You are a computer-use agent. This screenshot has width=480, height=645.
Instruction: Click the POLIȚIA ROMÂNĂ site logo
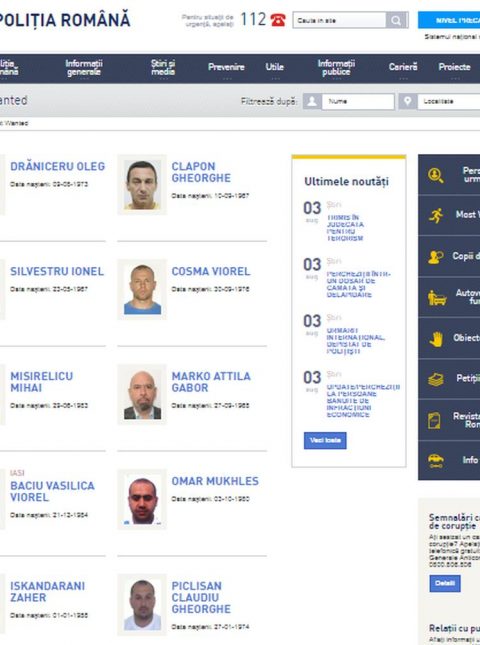pos(64,20)
